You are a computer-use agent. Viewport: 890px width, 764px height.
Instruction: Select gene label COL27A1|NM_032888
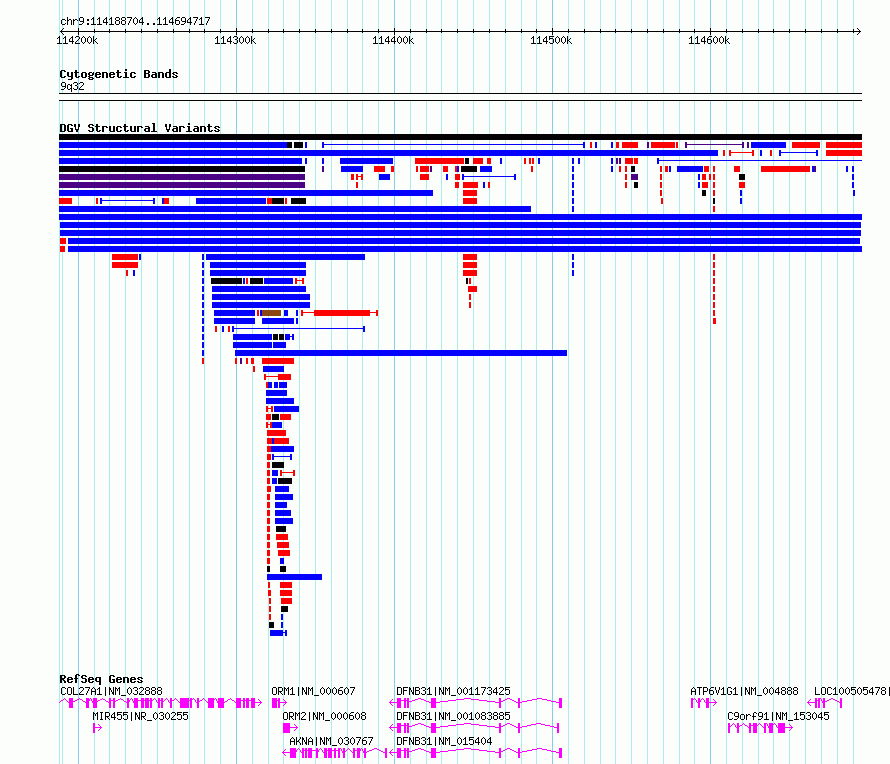pyautogui.click(x=111, y=691)
